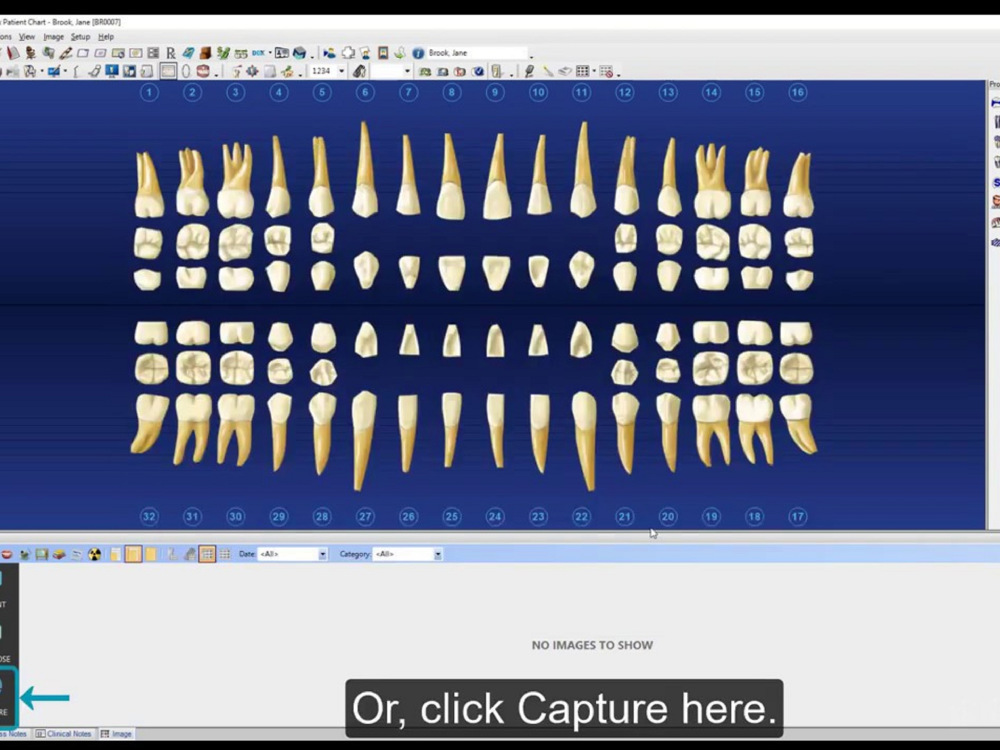
Task: Select tooth number 8 label
Action: 452,92
